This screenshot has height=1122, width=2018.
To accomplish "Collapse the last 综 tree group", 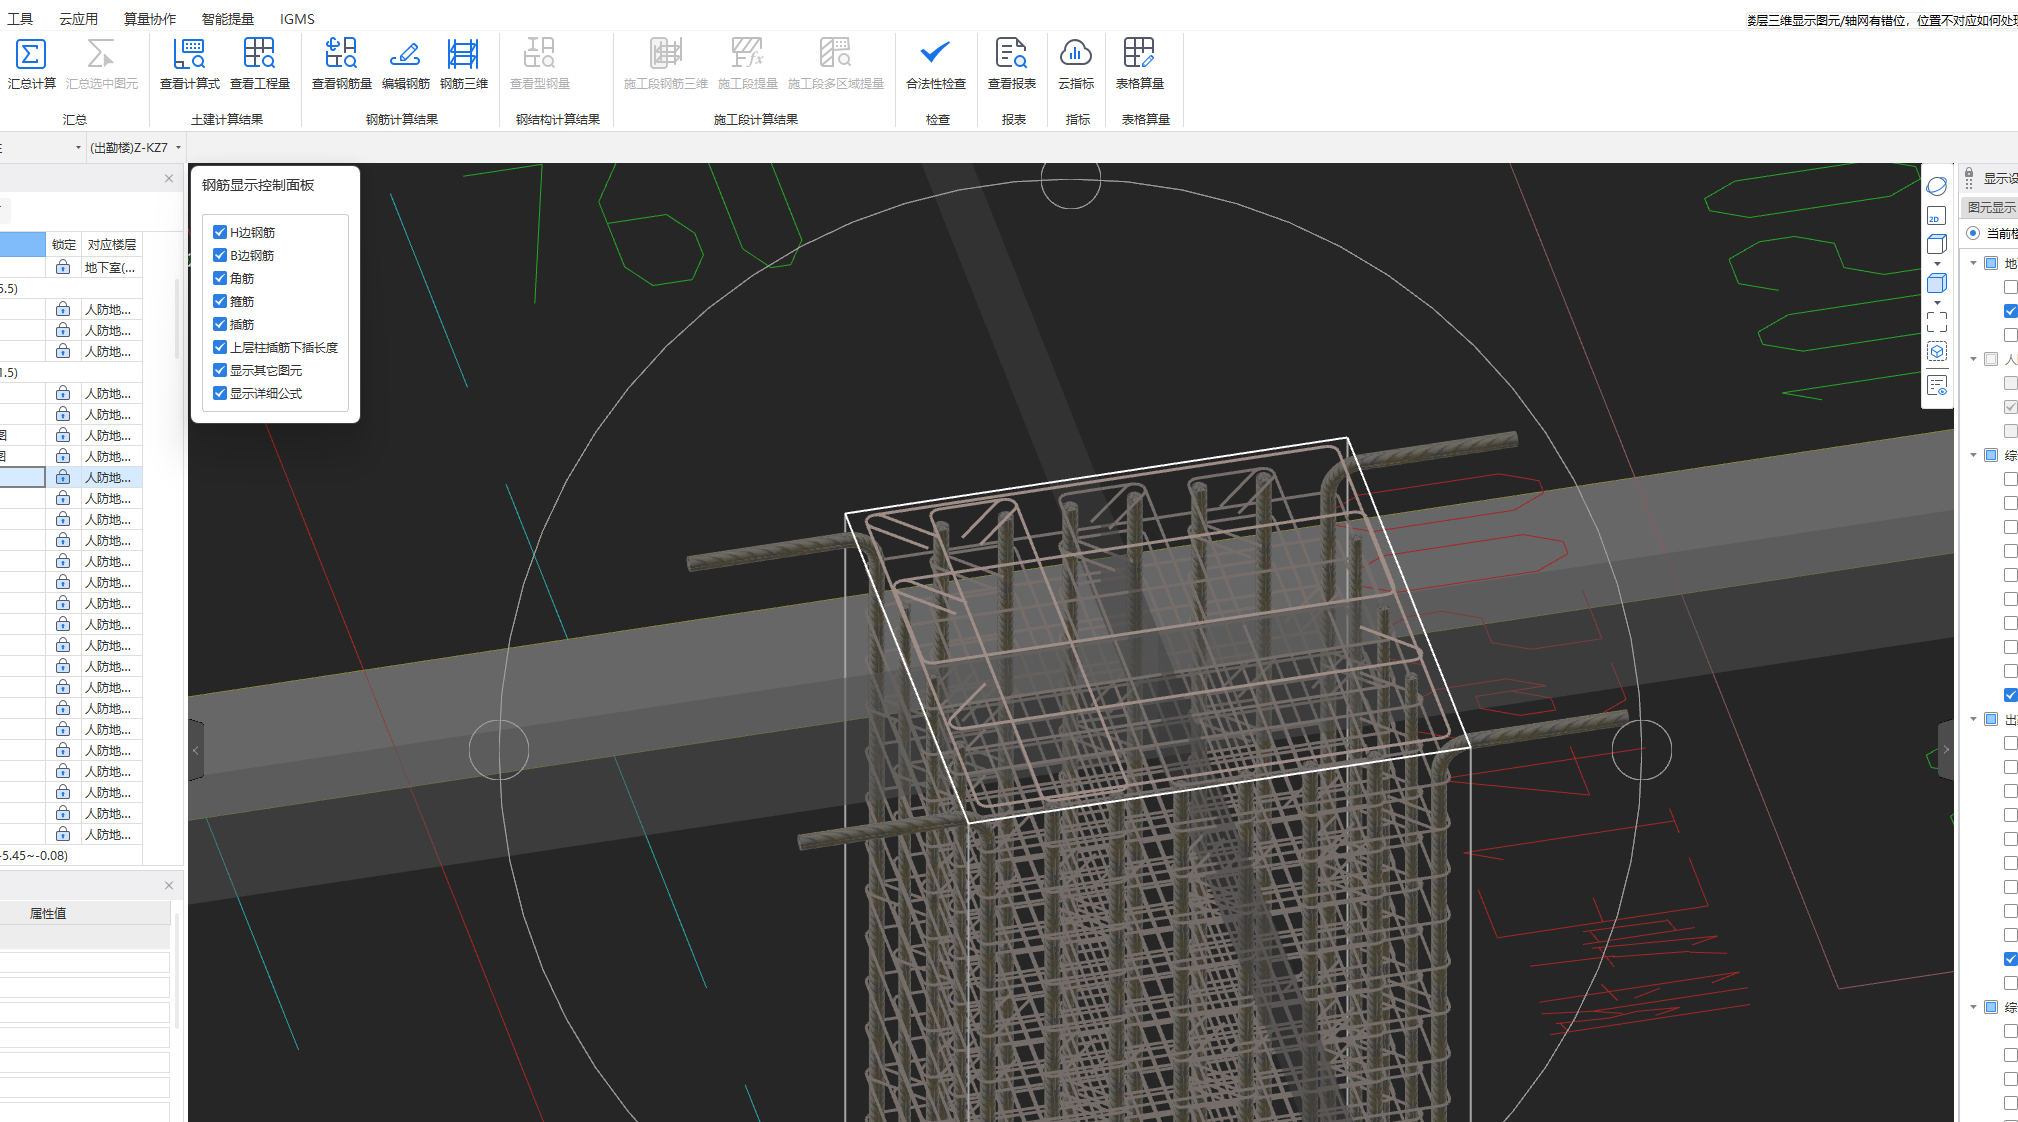I will click(x=1973, y=1007).
